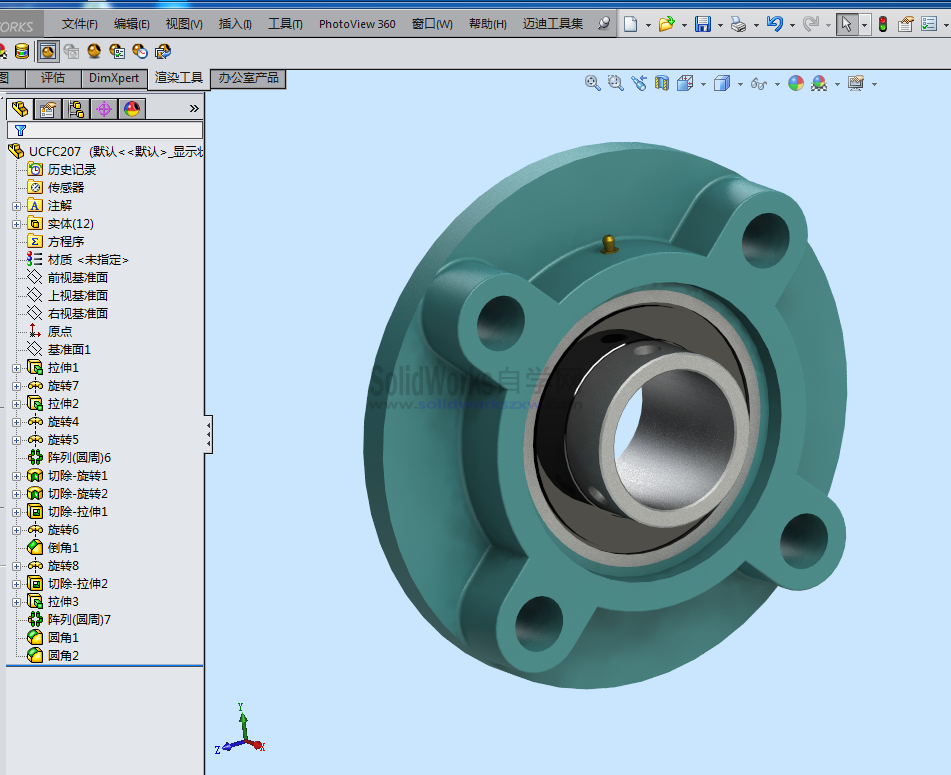Viewport: 951px width, 775px height.
Task: Toggle the integrated preview render button
Action: coord(47,51)
